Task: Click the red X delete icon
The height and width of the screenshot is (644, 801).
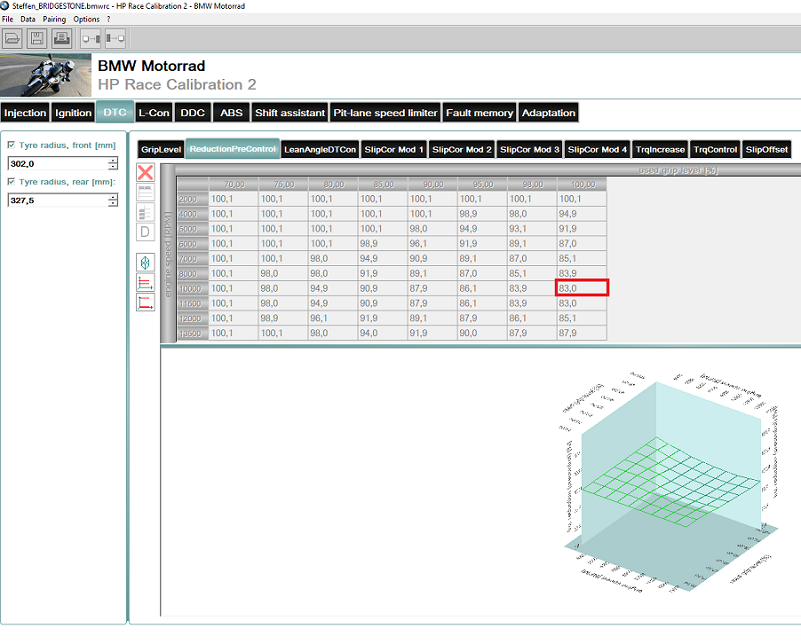Action: pyautogui.click(x=145, y=173)
